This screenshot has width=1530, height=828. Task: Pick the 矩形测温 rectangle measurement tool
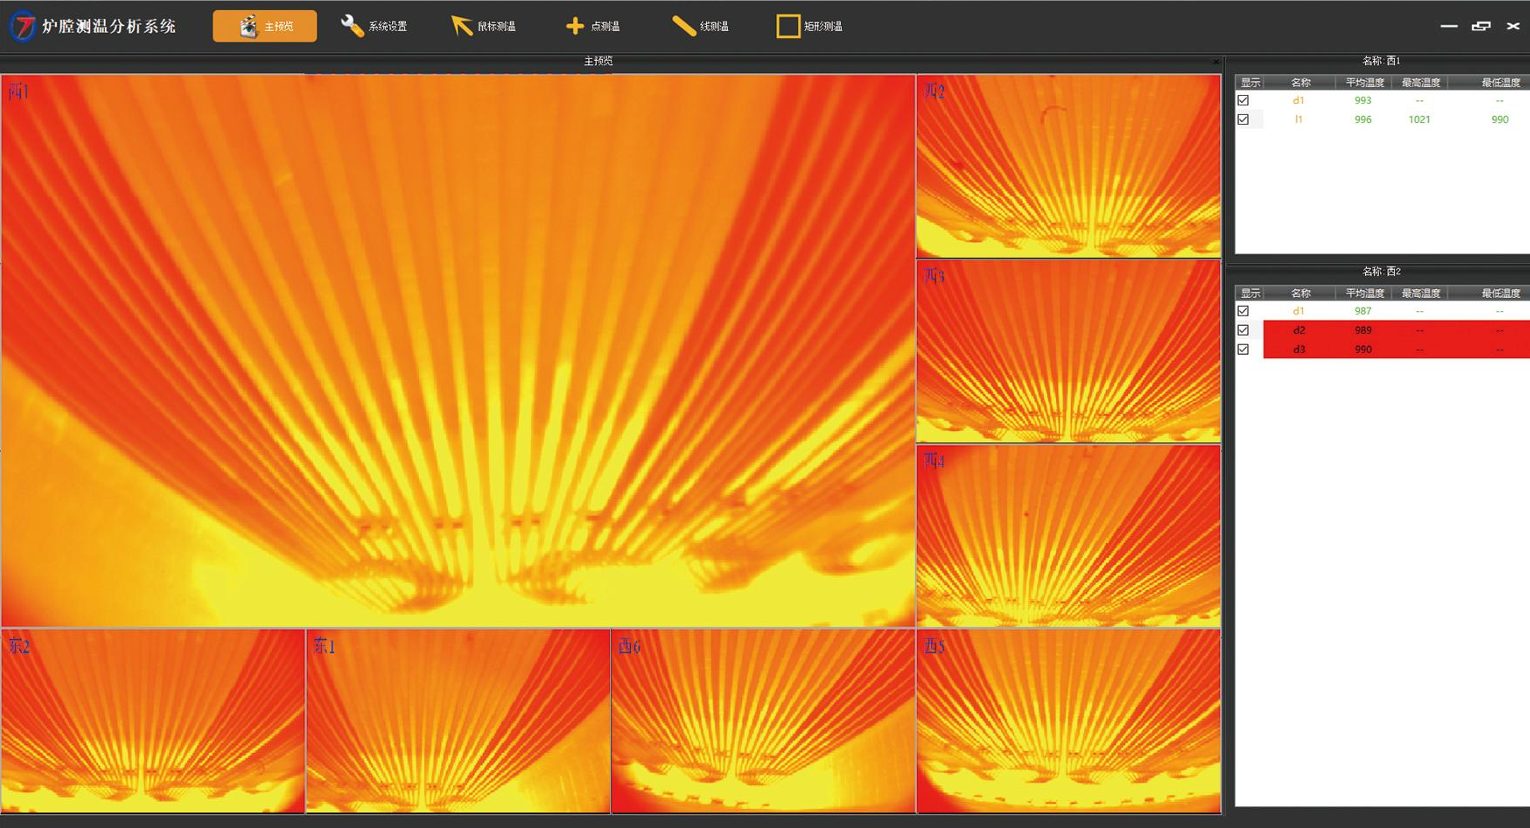pos(810,26)
